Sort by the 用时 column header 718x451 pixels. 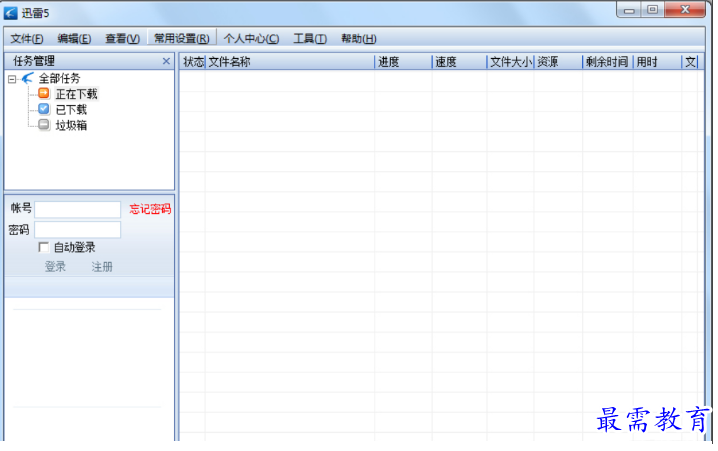click(x=658, y=62)
